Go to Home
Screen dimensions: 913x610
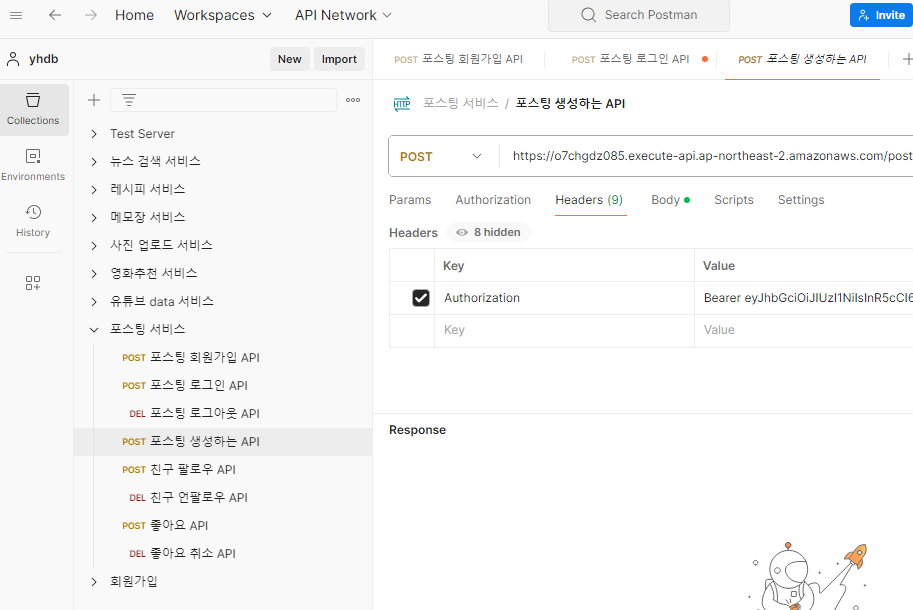click(x=135, y=15)
